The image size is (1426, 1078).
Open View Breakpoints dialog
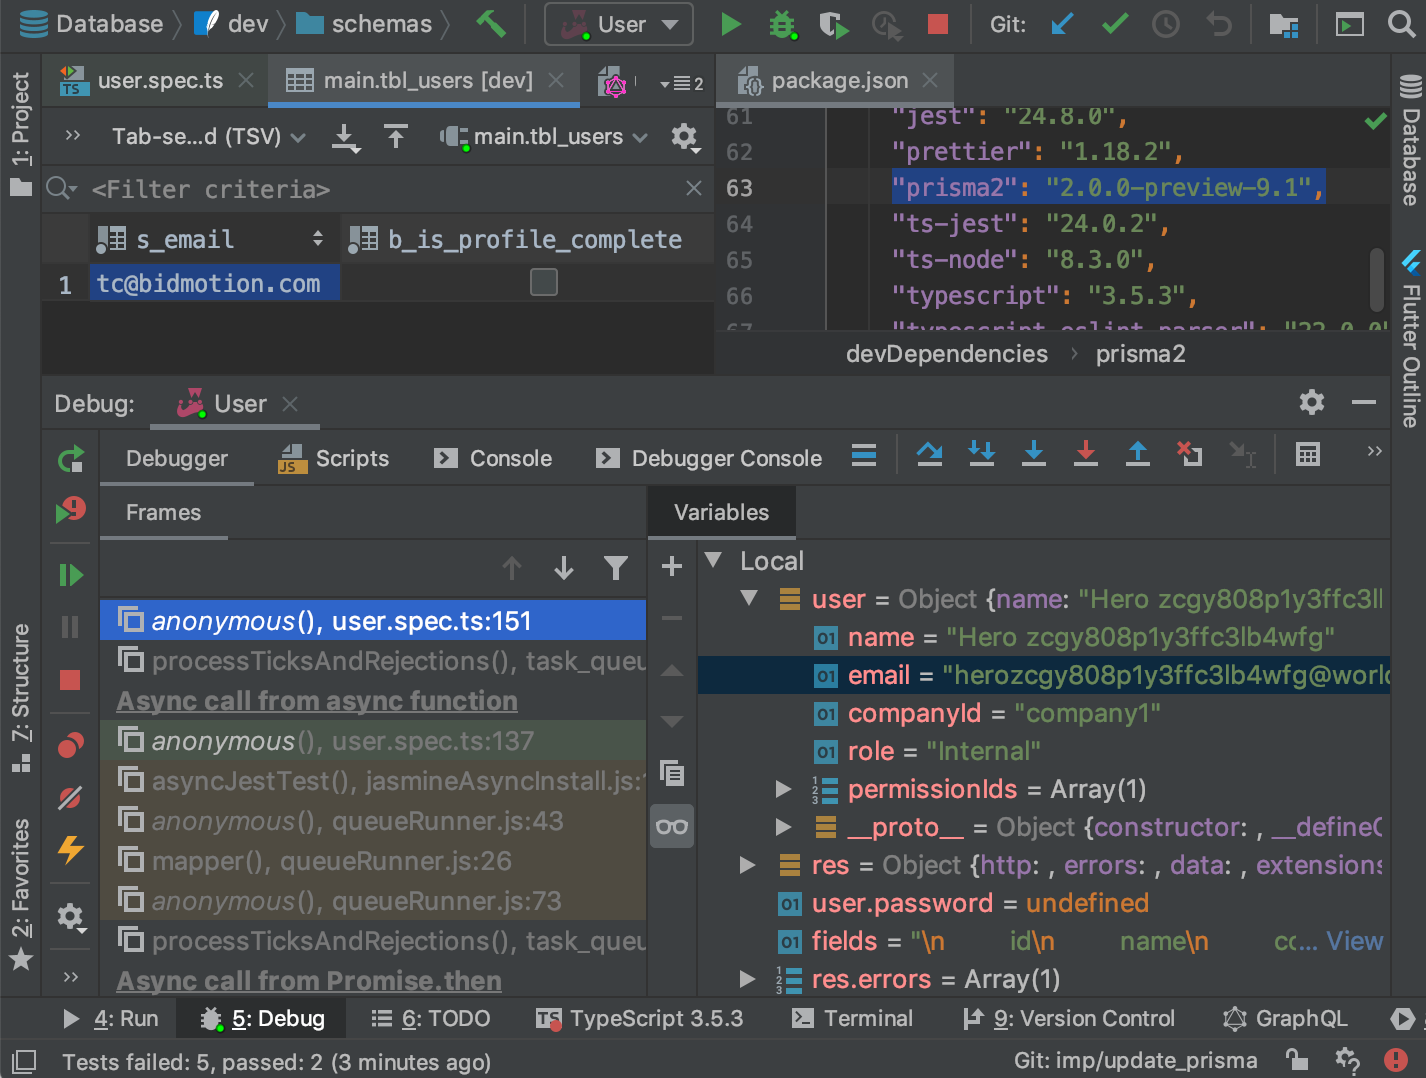pyautogui.click(x=70, y=744)
